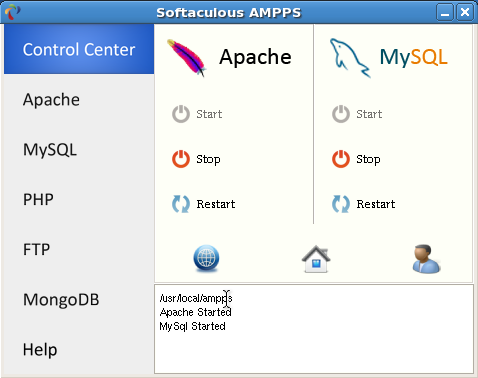Open the MySQL sidebar section
Viewport: 478px width, 378px height.
[x=79, y=149]
